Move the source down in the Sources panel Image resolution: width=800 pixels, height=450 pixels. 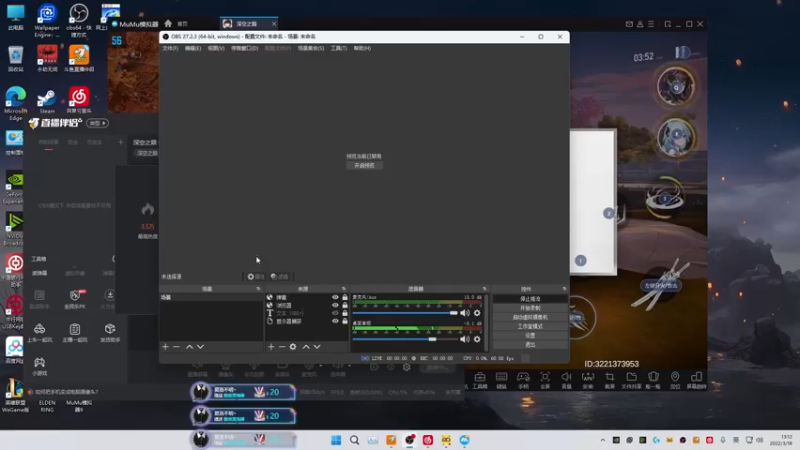317,346
